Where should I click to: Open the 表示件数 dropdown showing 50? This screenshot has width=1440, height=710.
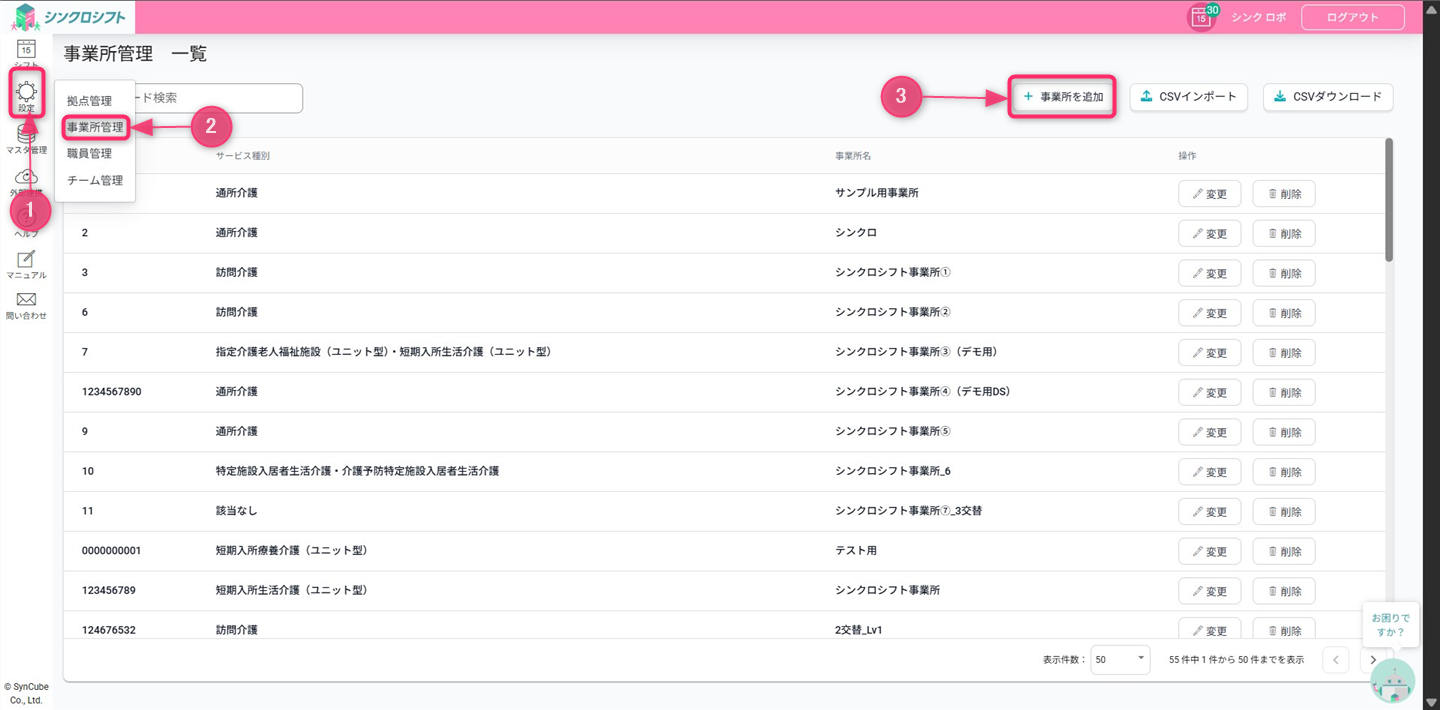1119,660
